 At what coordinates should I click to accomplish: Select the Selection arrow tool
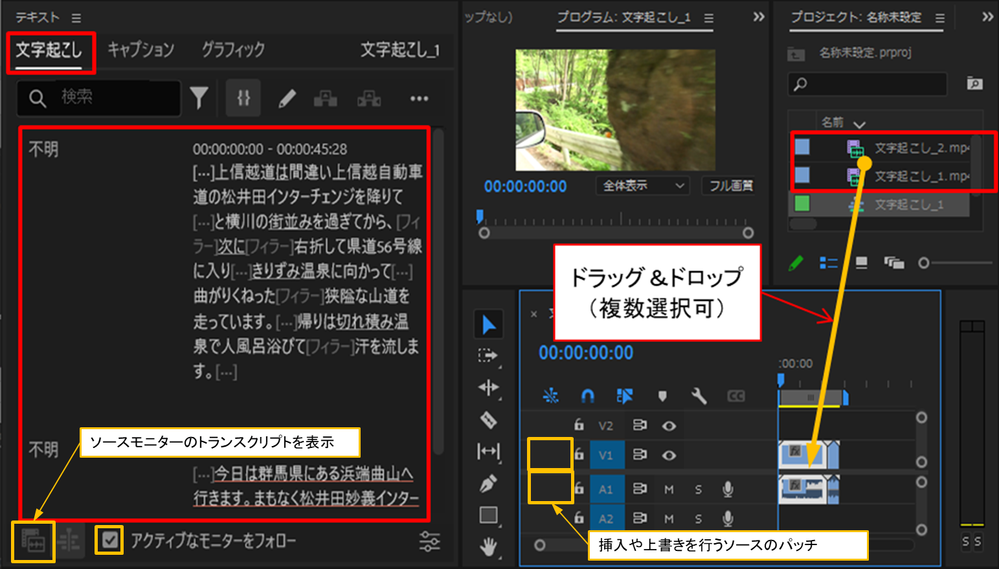coord(489,324)
